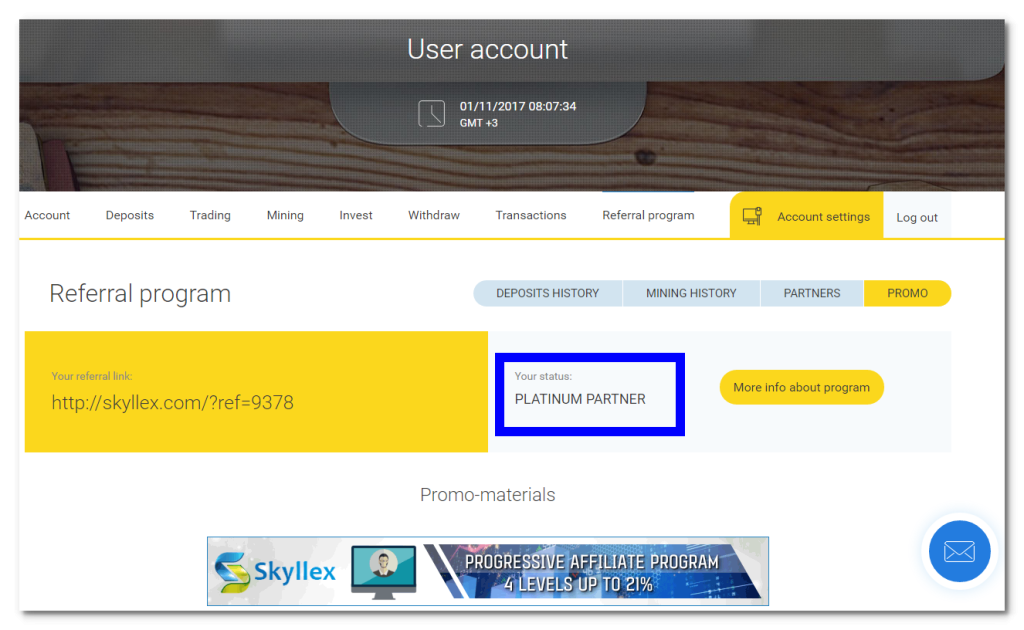Click the PLATINUM PARTNER status text

tap(580, 400)
